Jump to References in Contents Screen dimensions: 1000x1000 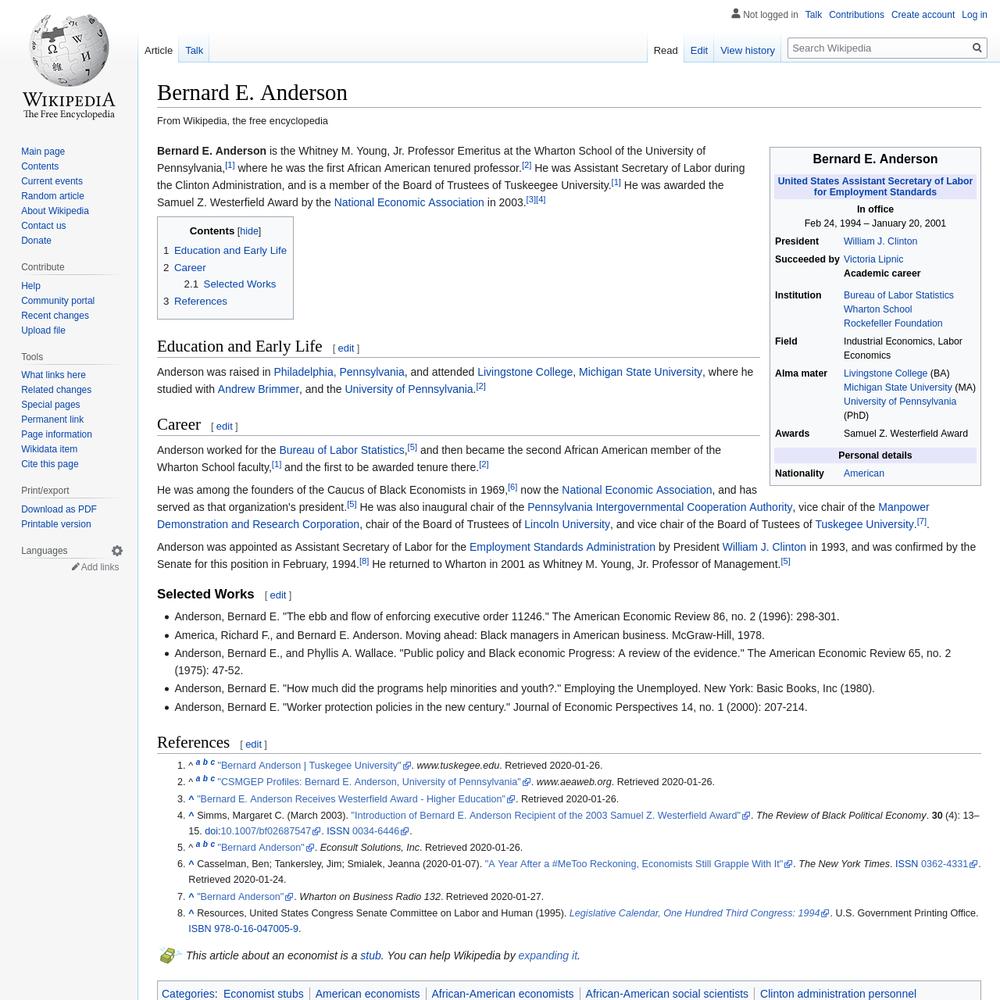(x=200, y=301)
